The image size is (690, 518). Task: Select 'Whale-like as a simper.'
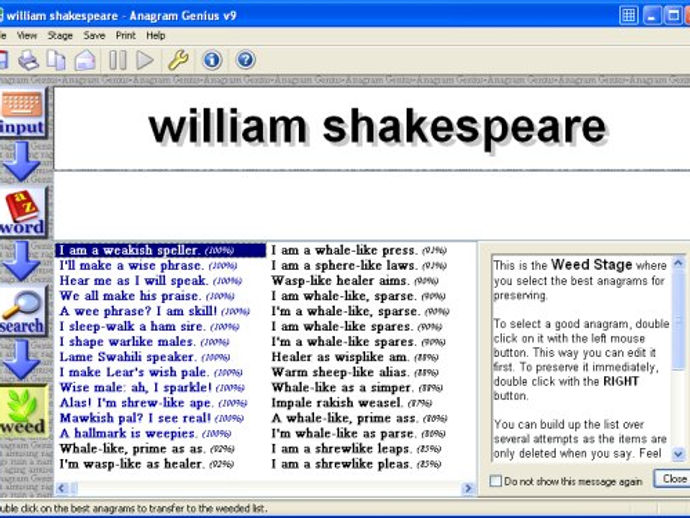click(x=357, y=388)
